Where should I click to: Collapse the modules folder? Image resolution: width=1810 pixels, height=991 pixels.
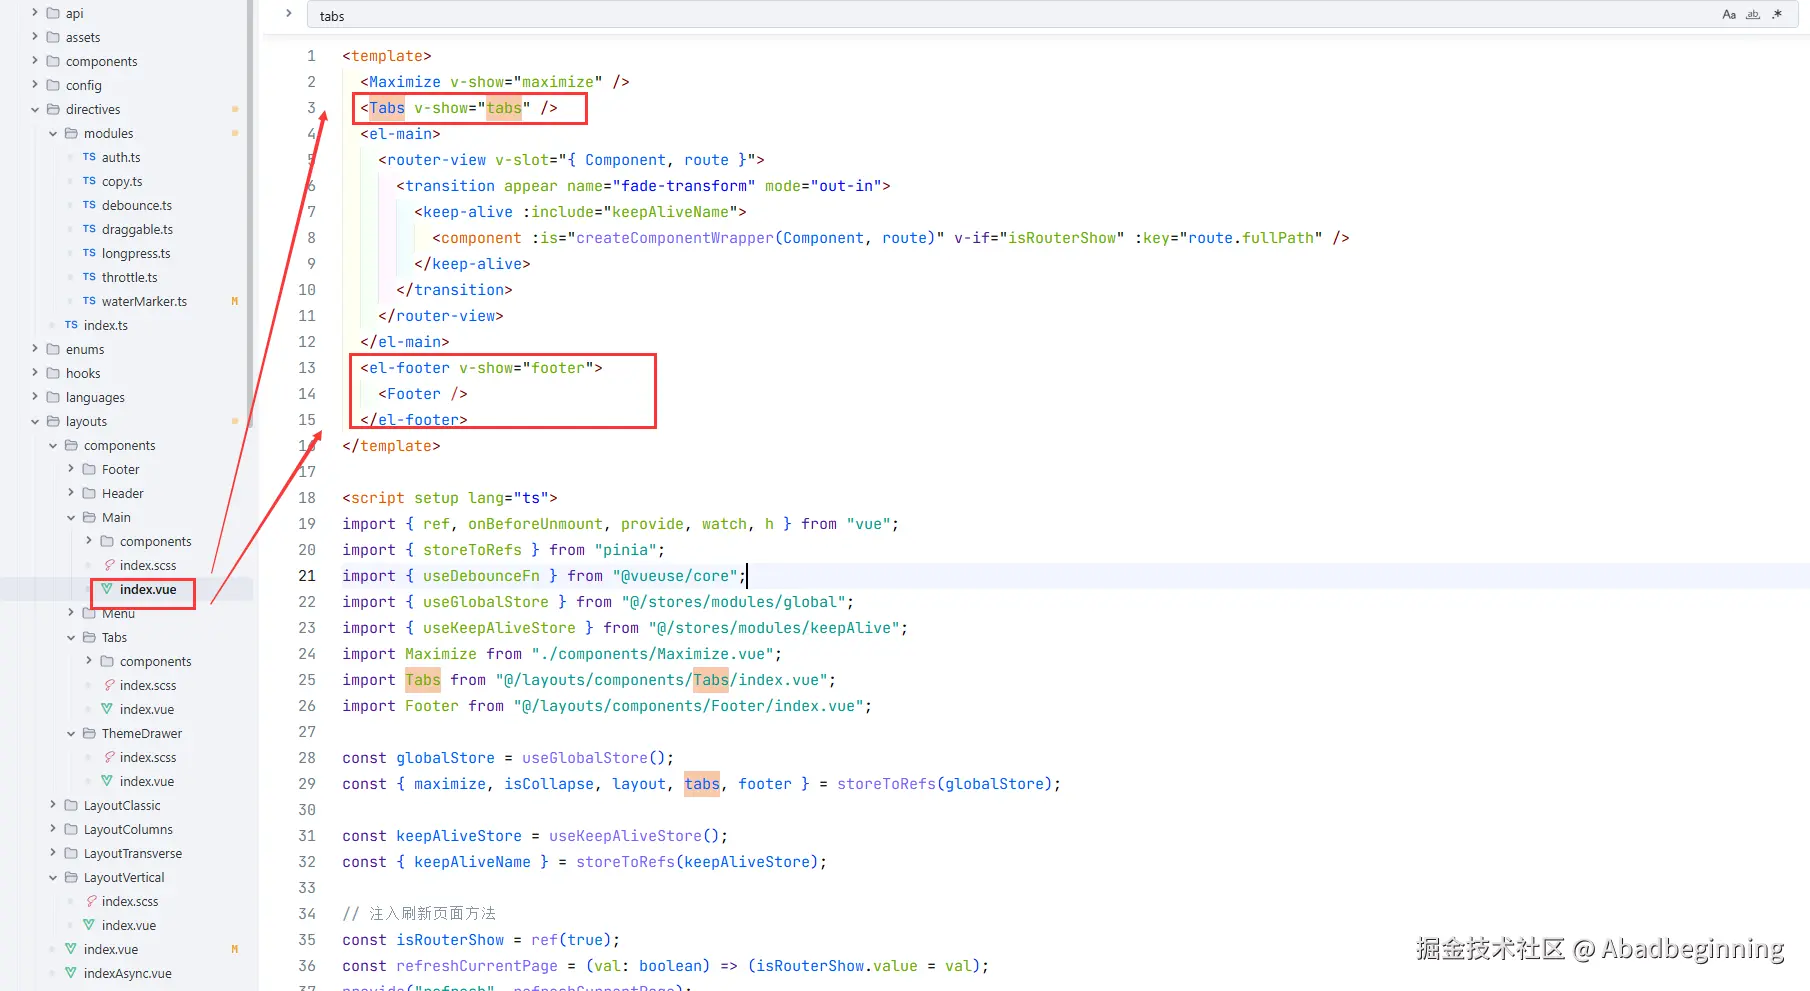[53, 133]
